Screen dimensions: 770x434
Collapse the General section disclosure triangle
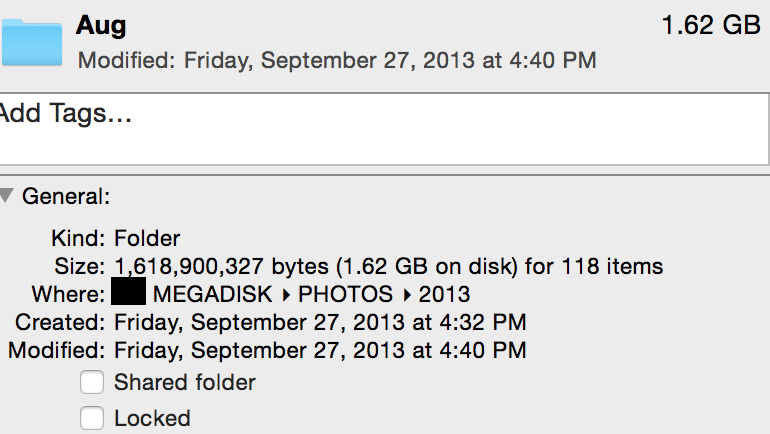click(x=6, y=196)
